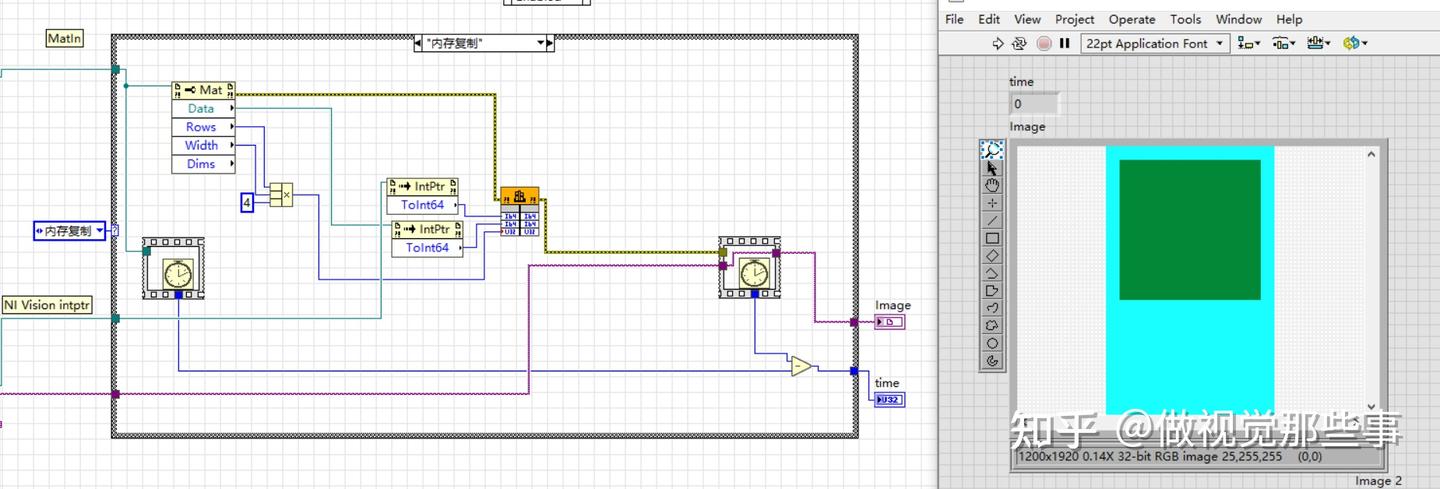Select the Selection pointer tool in the image palette
This screenshot has height=489, width=1440.
(x=992, y=168)
